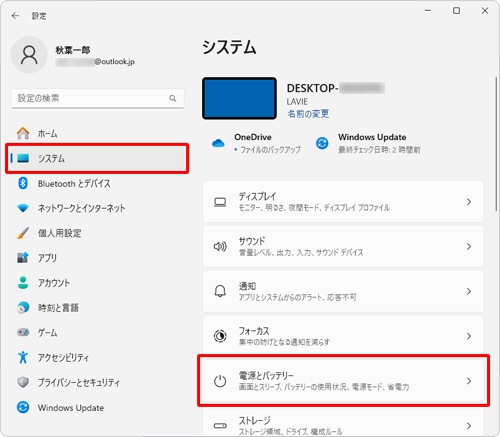Click the OneDrive cloud icon
This screenshot has width=500, height=437.
point(218,143)
